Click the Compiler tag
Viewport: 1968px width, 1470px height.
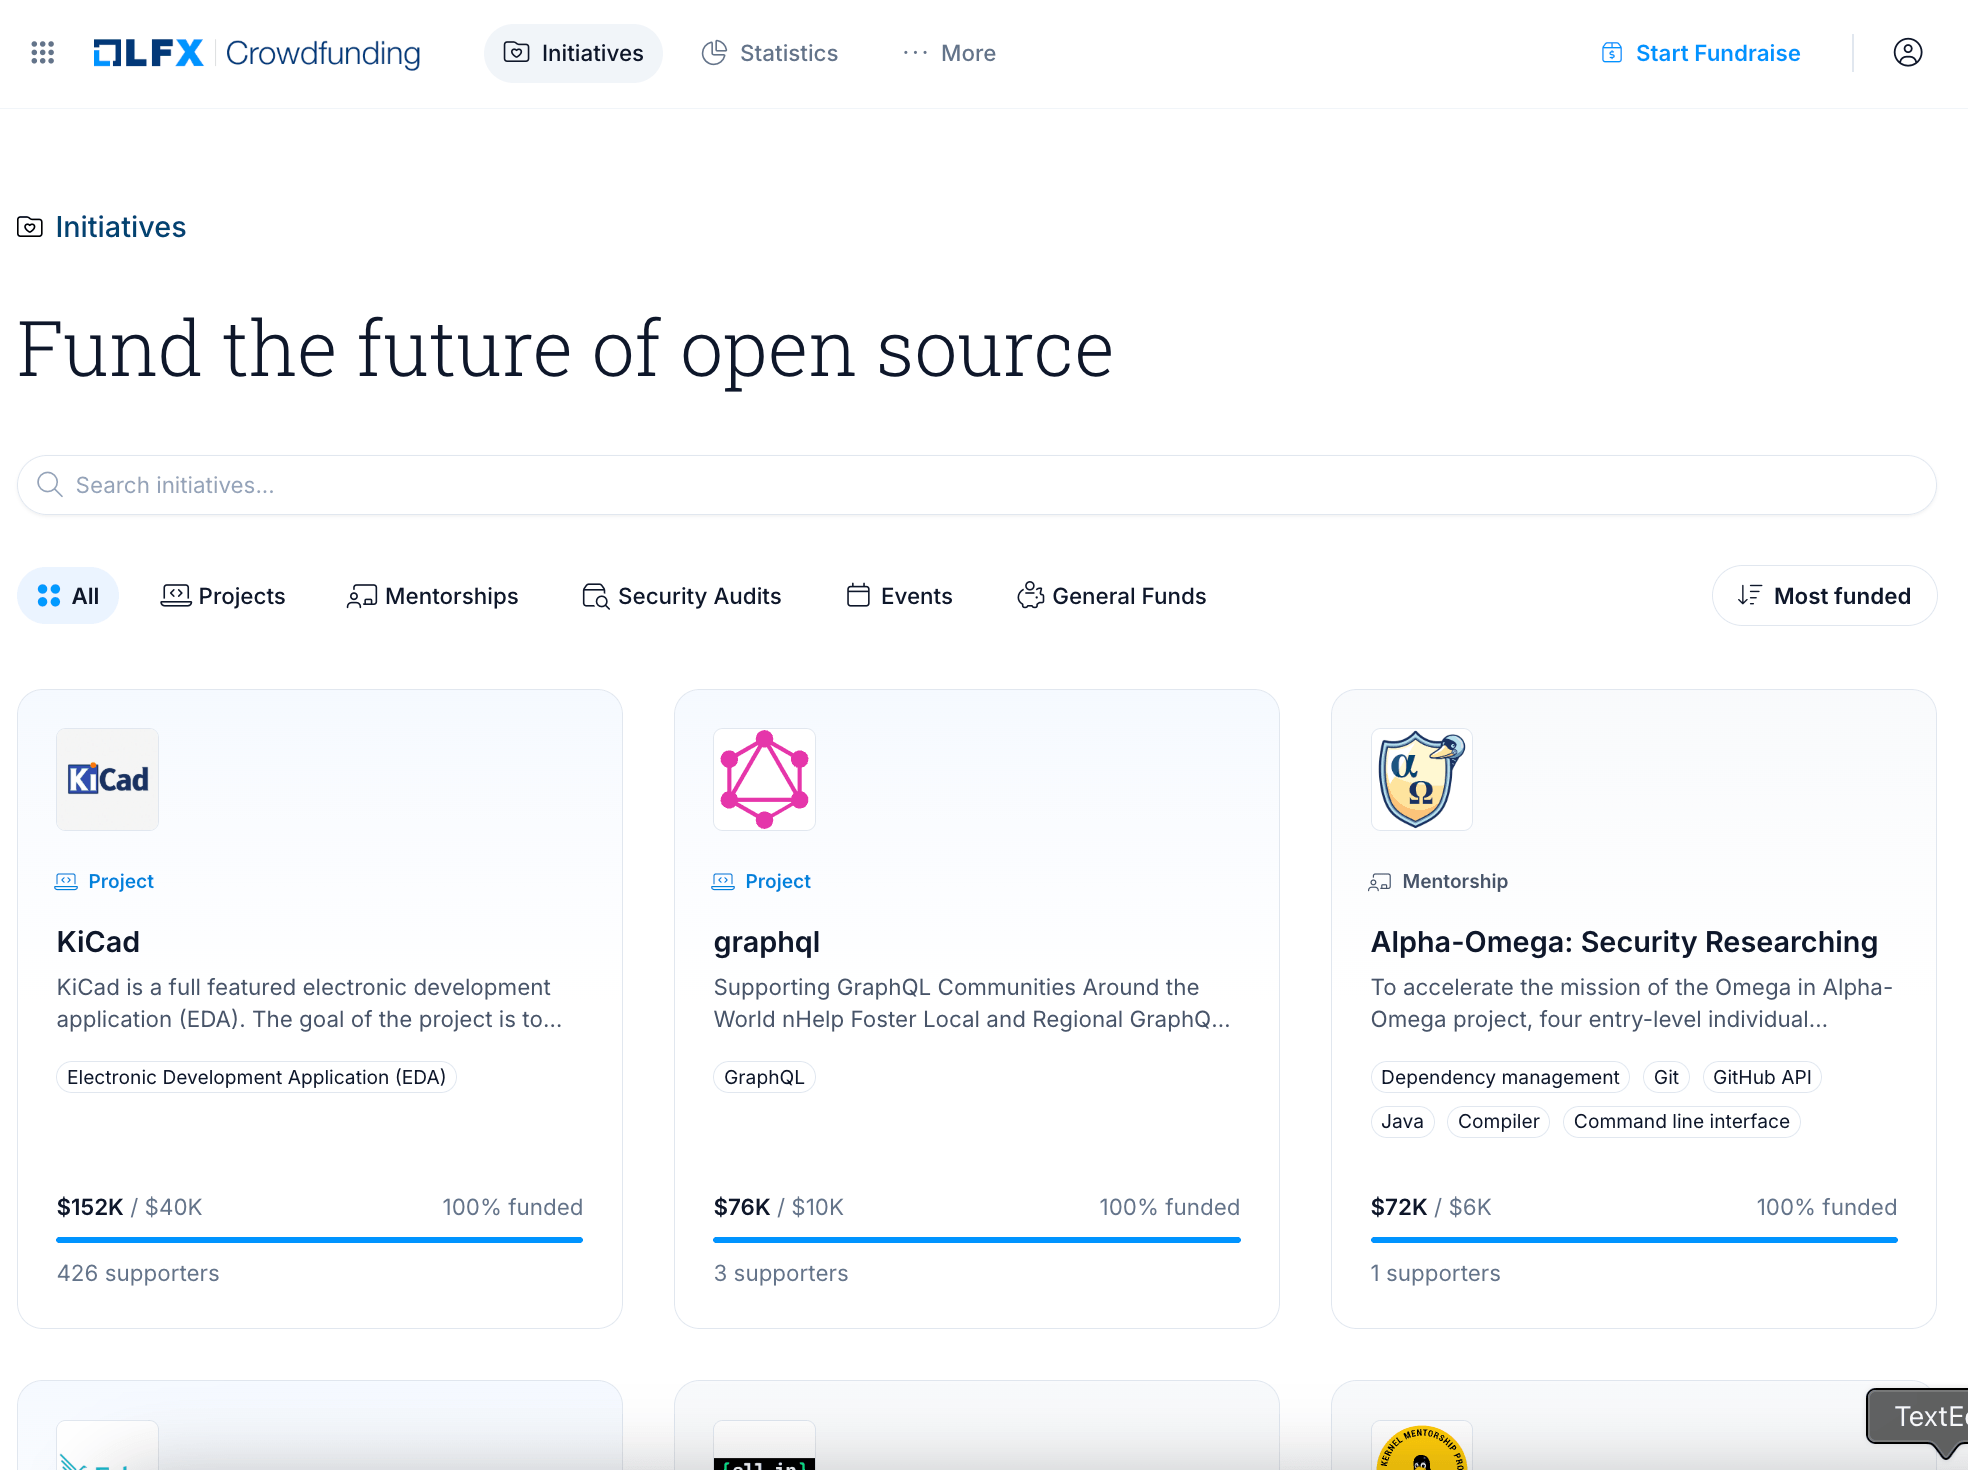click(1498, 1121)
